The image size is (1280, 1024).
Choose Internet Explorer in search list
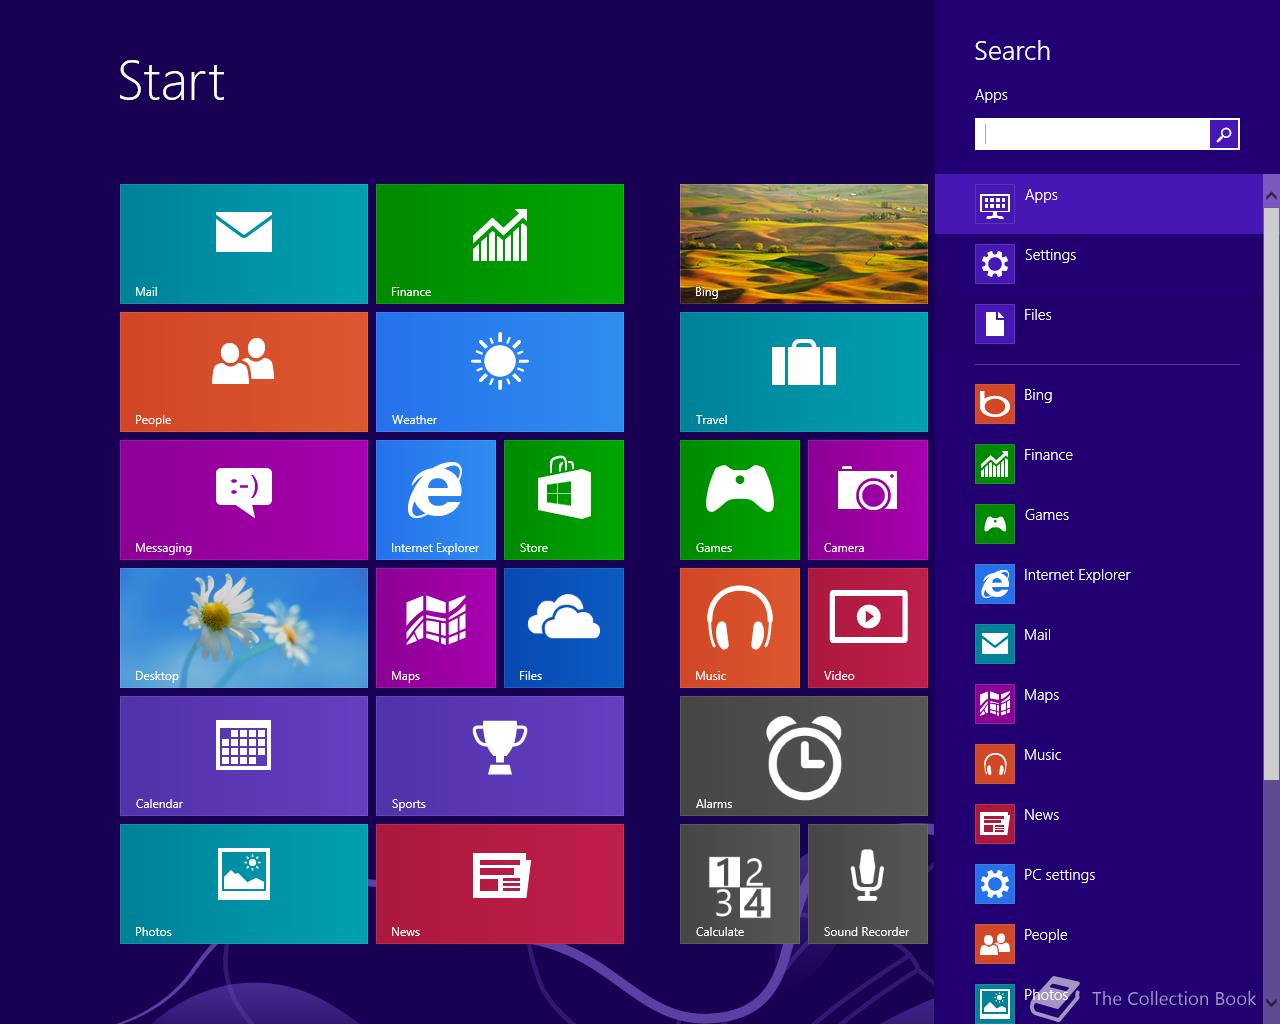[x=1099, y=584]
